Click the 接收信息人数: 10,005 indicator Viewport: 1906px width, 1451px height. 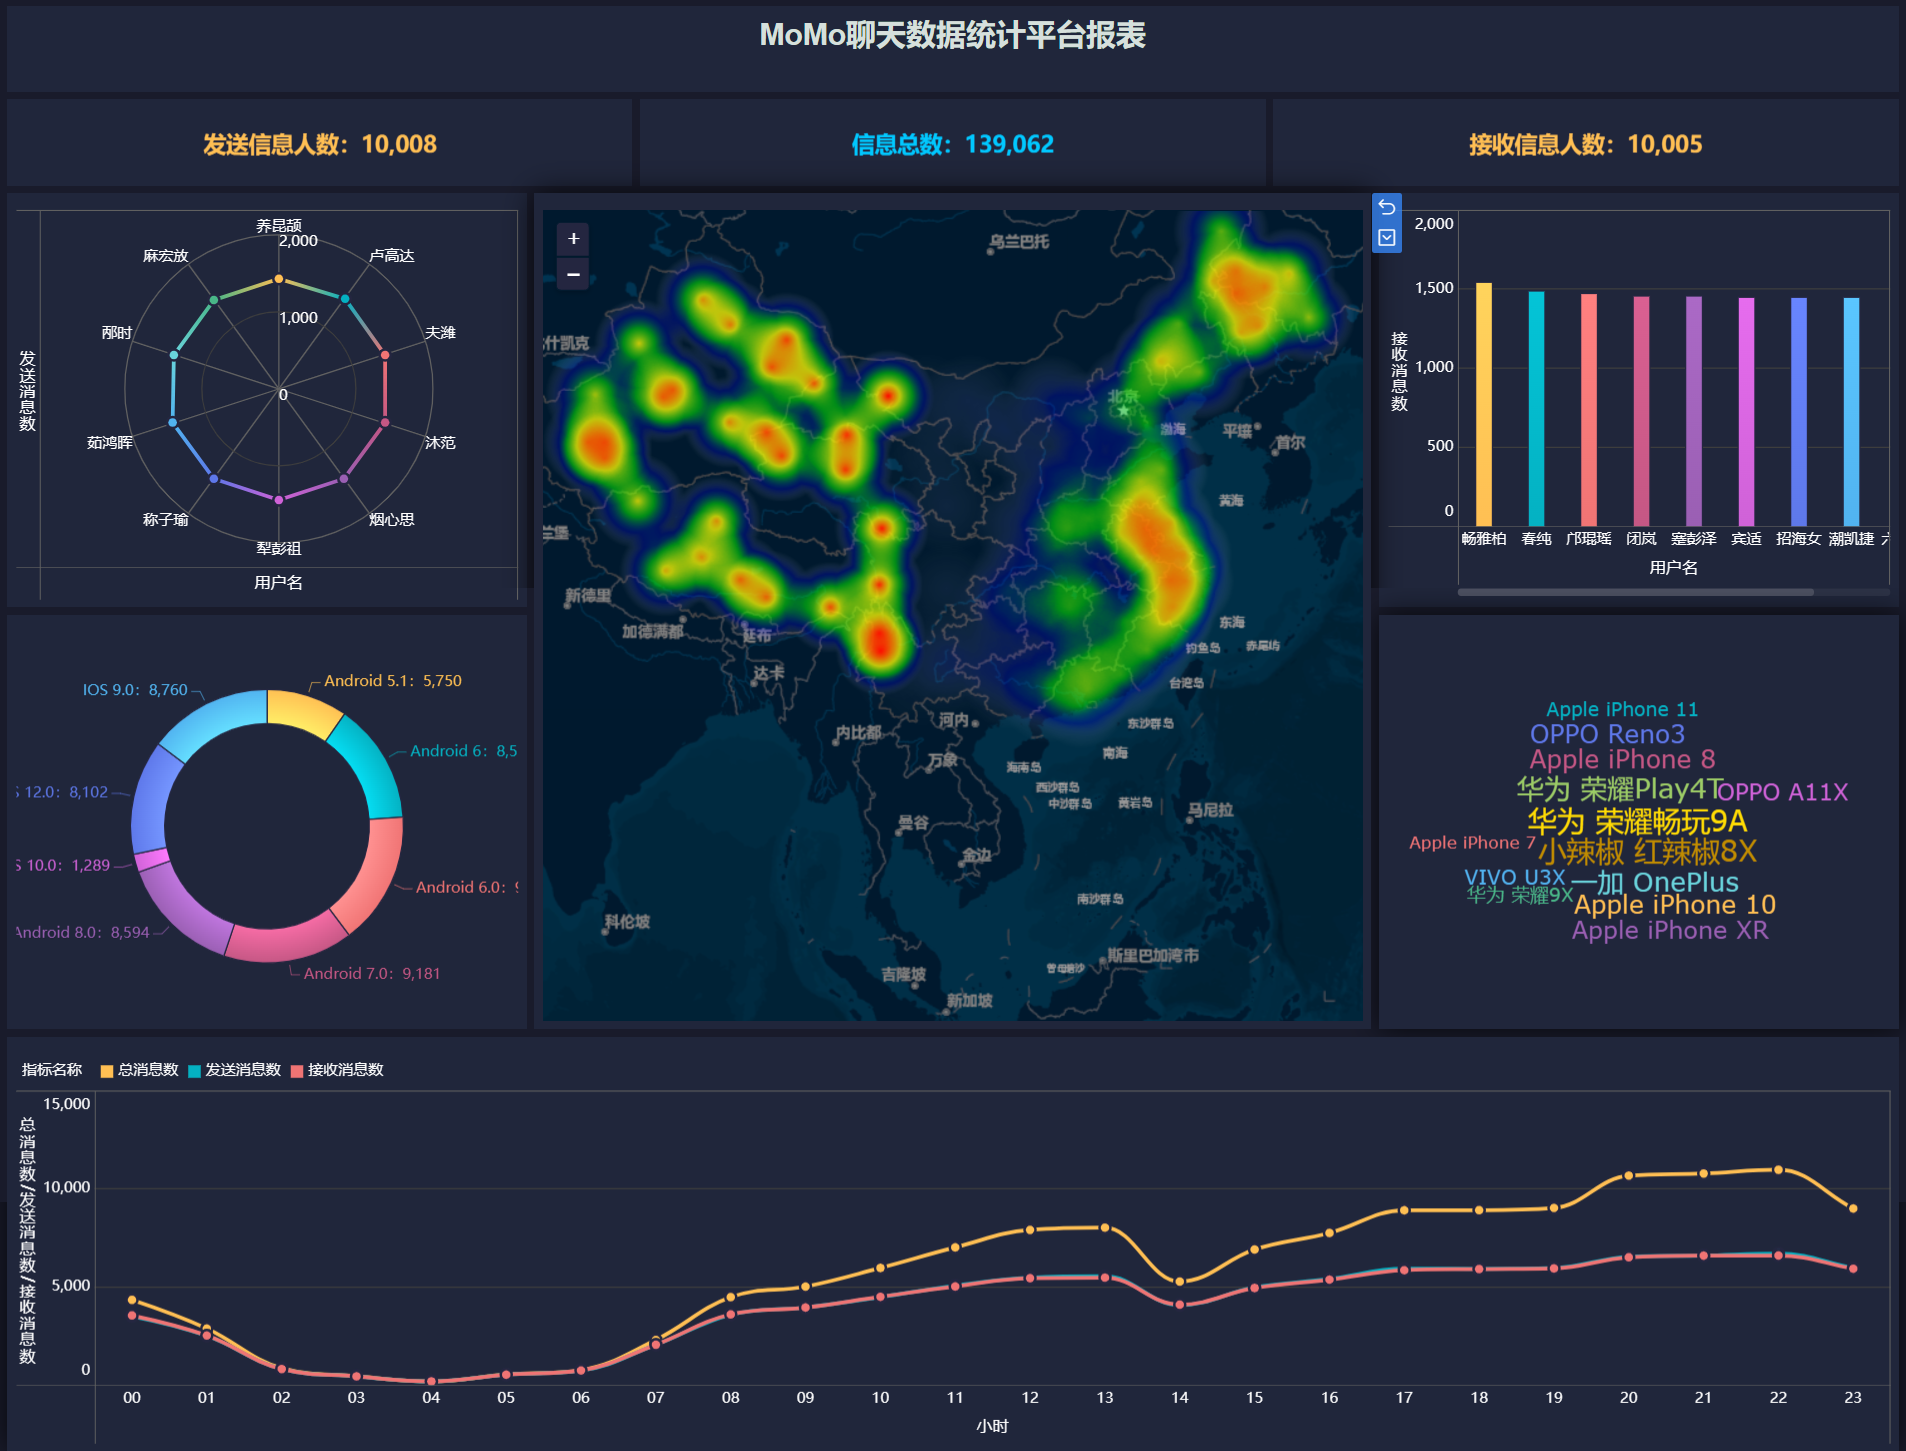coord(1585,144)
